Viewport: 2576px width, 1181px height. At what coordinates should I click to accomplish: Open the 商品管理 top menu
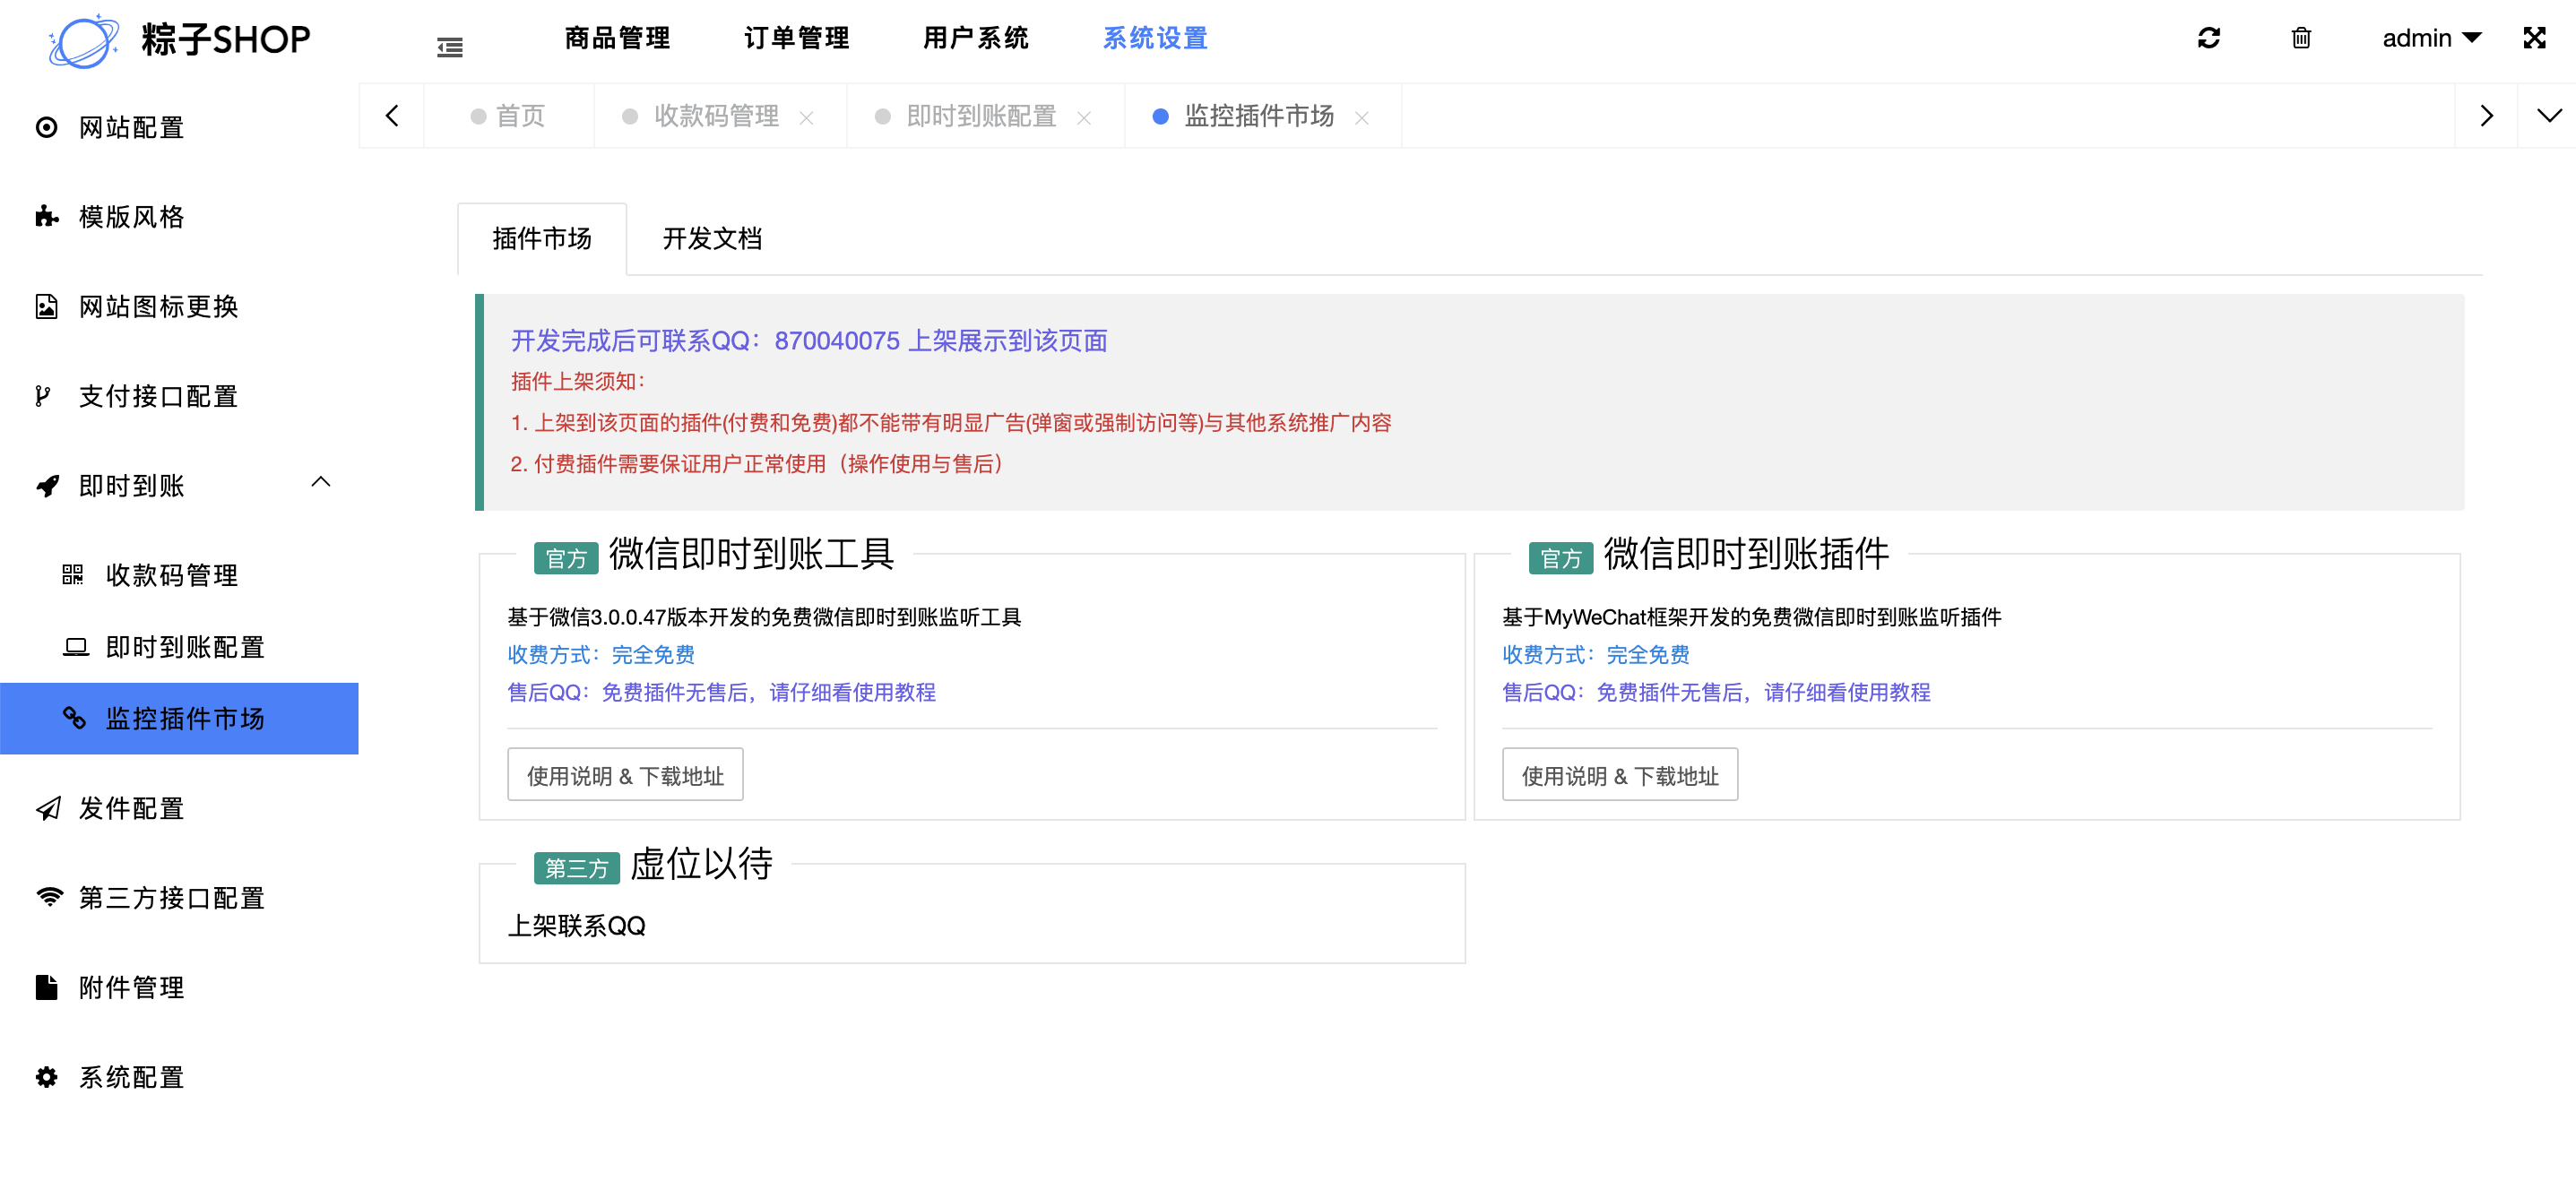(x=617, y=38)
